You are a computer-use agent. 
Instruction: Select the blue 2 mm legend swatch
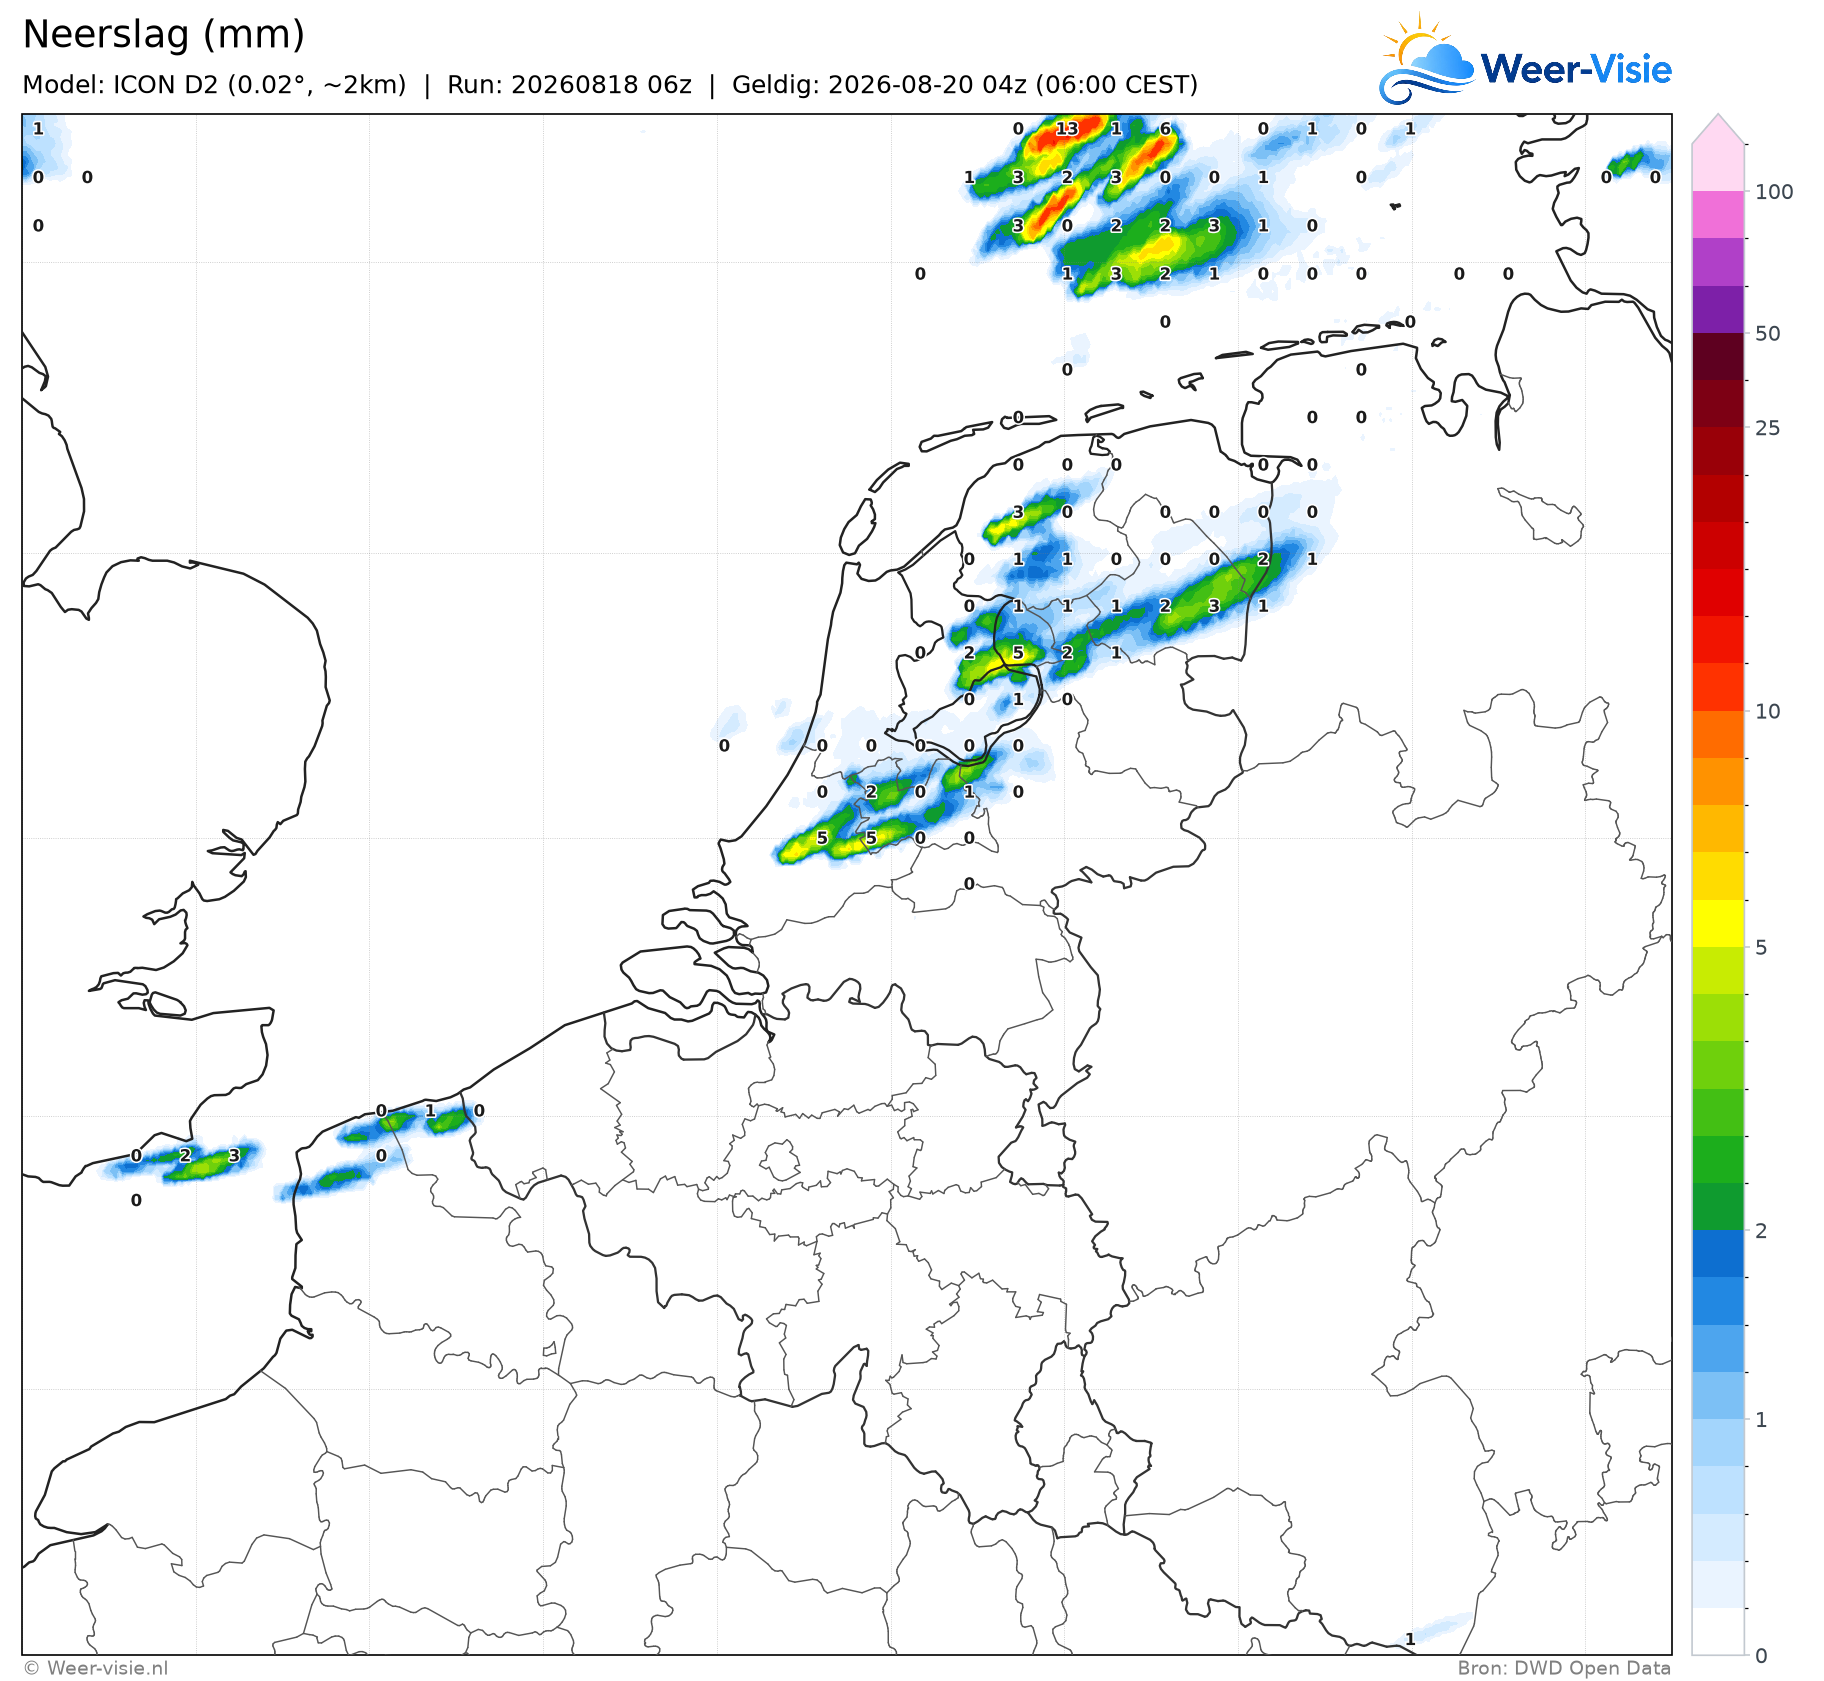pos(1718,1254)
